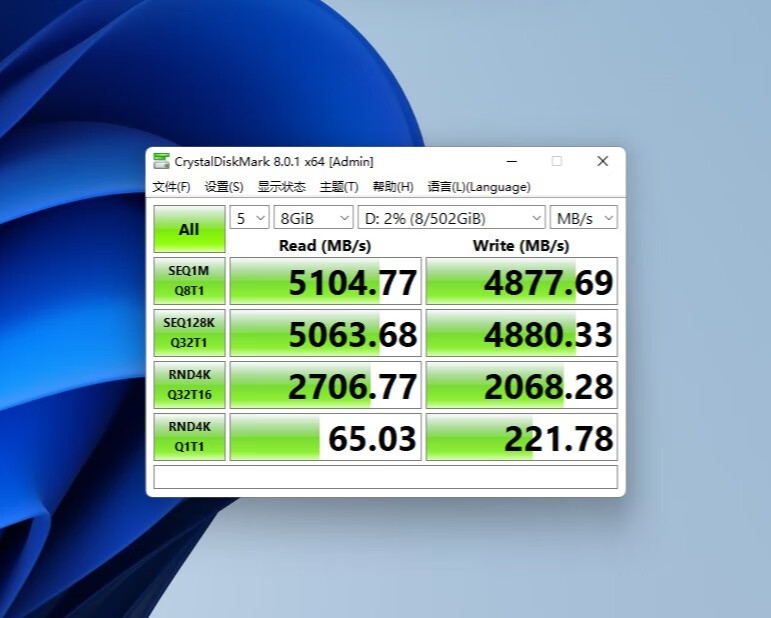Screen dimensions: 771x618
Task: Click the SEQ1M write result 4877.69
Action: pyautogui.click(x=522, y=281)
